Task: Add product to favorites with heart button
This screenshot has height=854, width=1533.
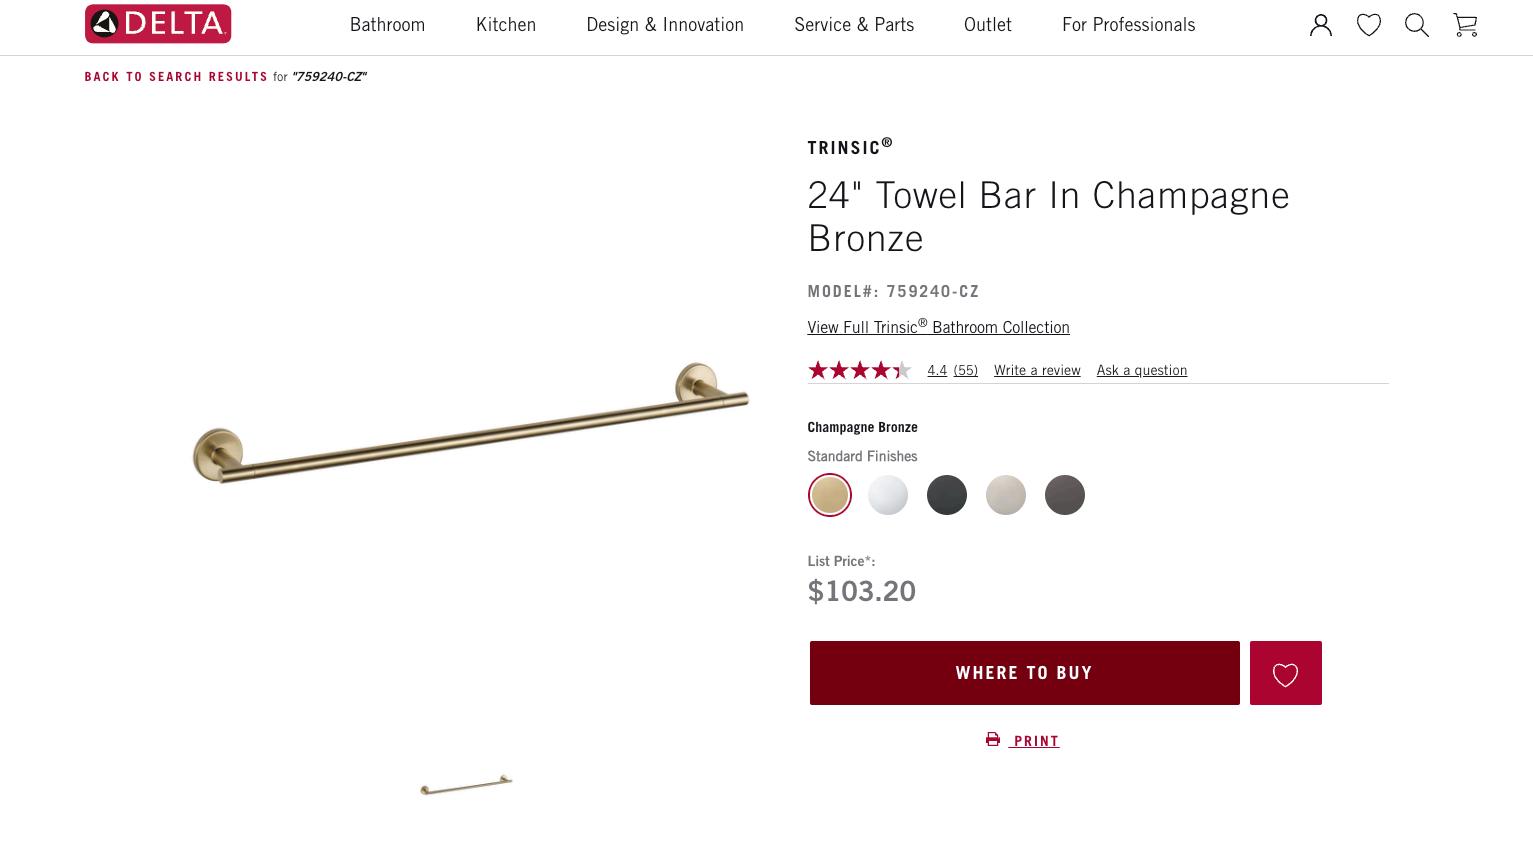Action: coord(1285,673)
